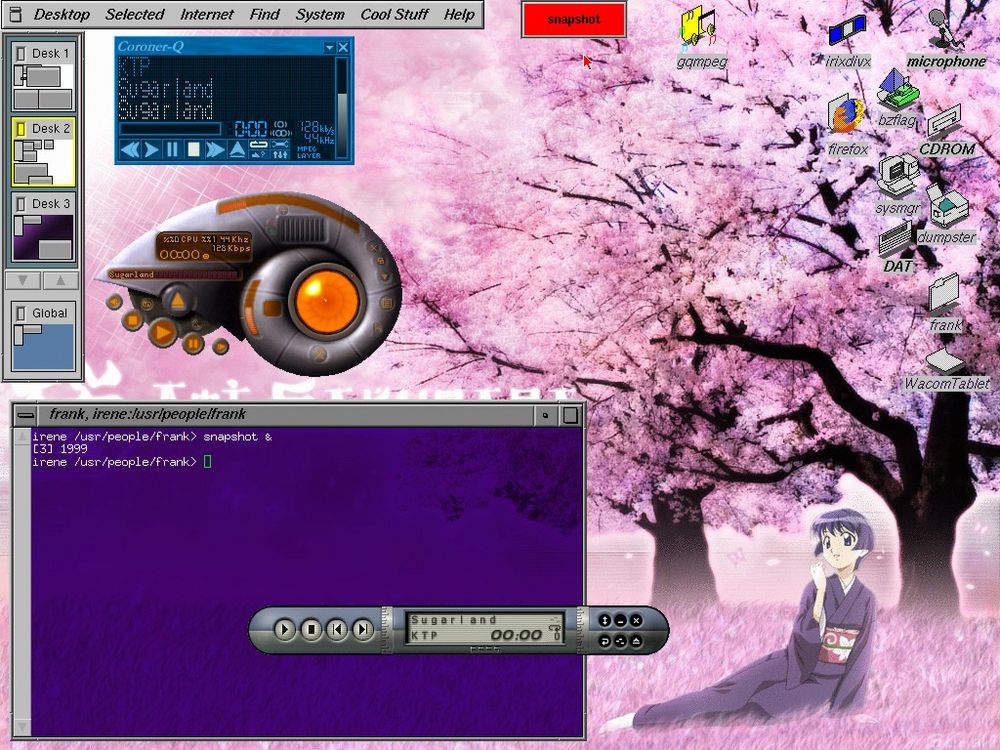1000x750 pixels.
Task: Open the Help menu in toolchest
Action: click(459, 14)
